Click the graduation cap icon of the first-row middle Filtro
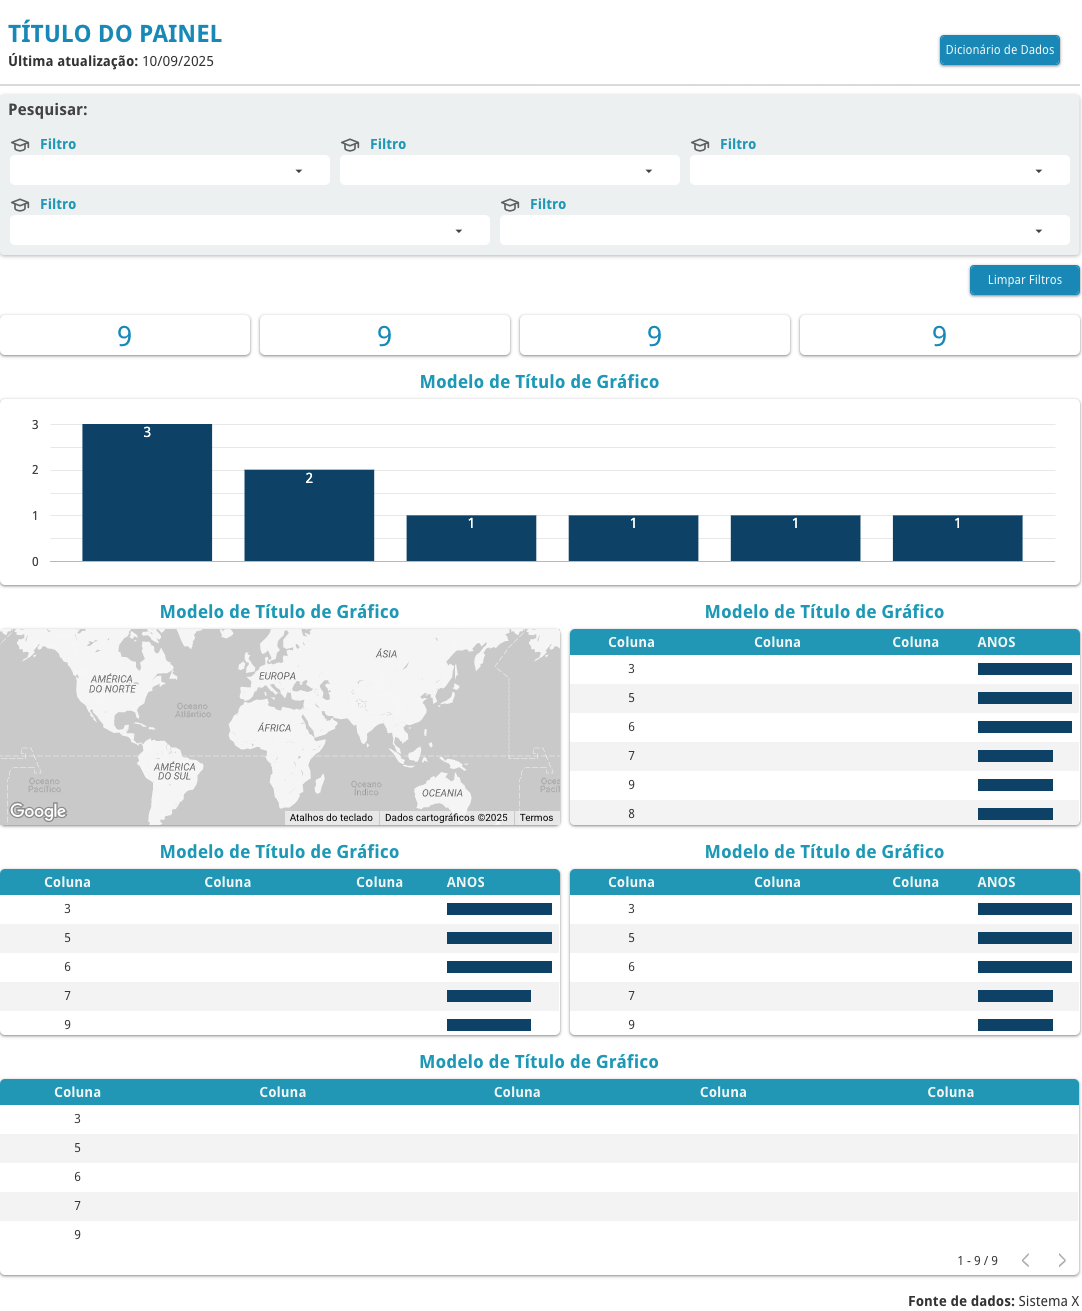1082x1311 pixels. click(x=350, y=145)
